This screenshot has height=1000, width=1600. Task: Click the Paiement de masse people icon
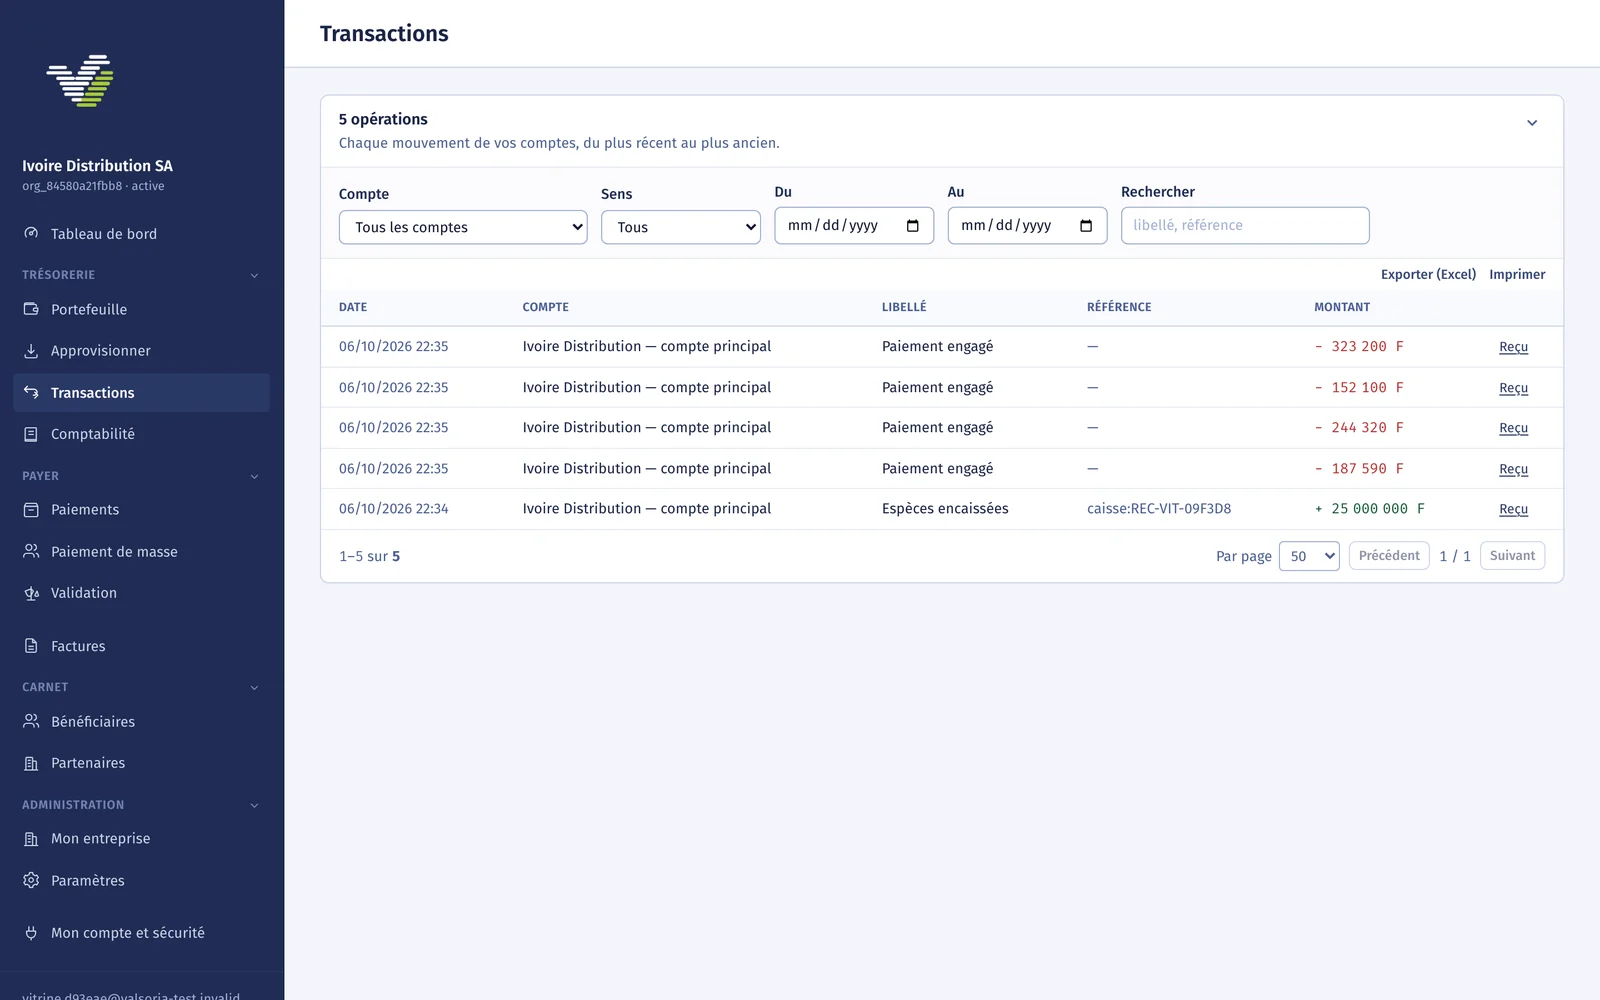[31, 551]
